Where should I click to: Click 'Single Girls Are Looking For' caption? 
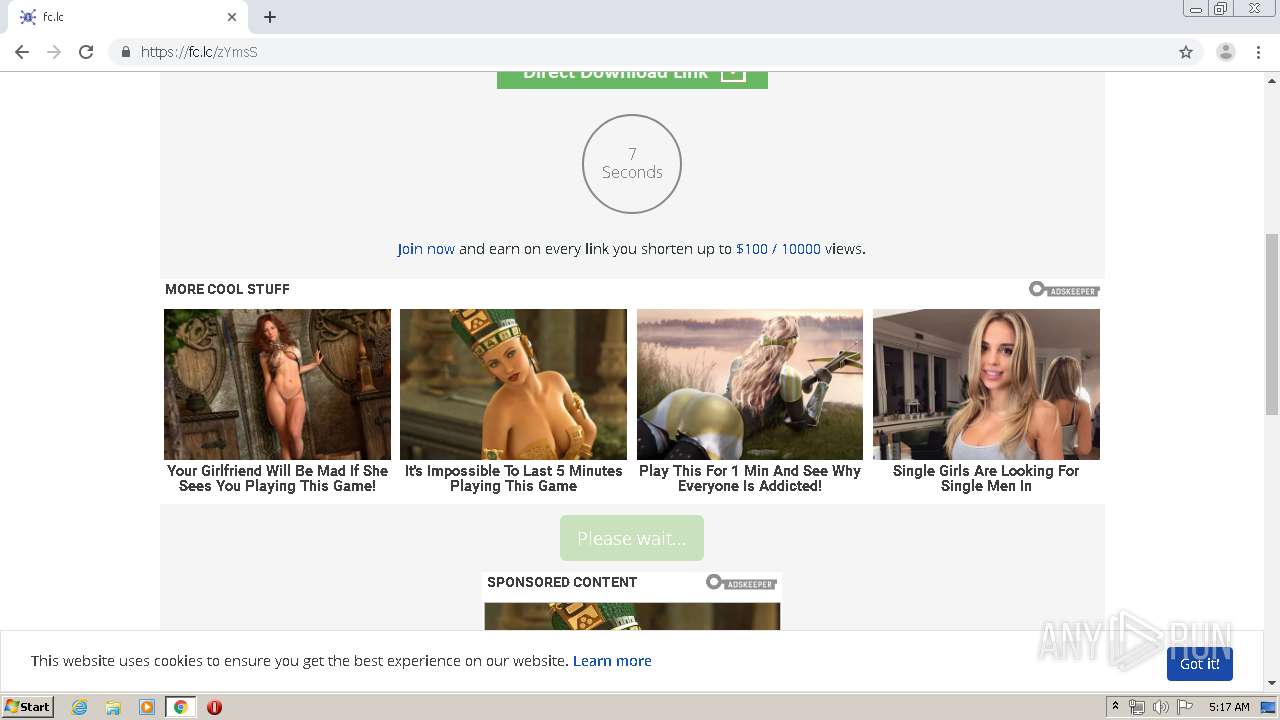(x=986, y=478)
